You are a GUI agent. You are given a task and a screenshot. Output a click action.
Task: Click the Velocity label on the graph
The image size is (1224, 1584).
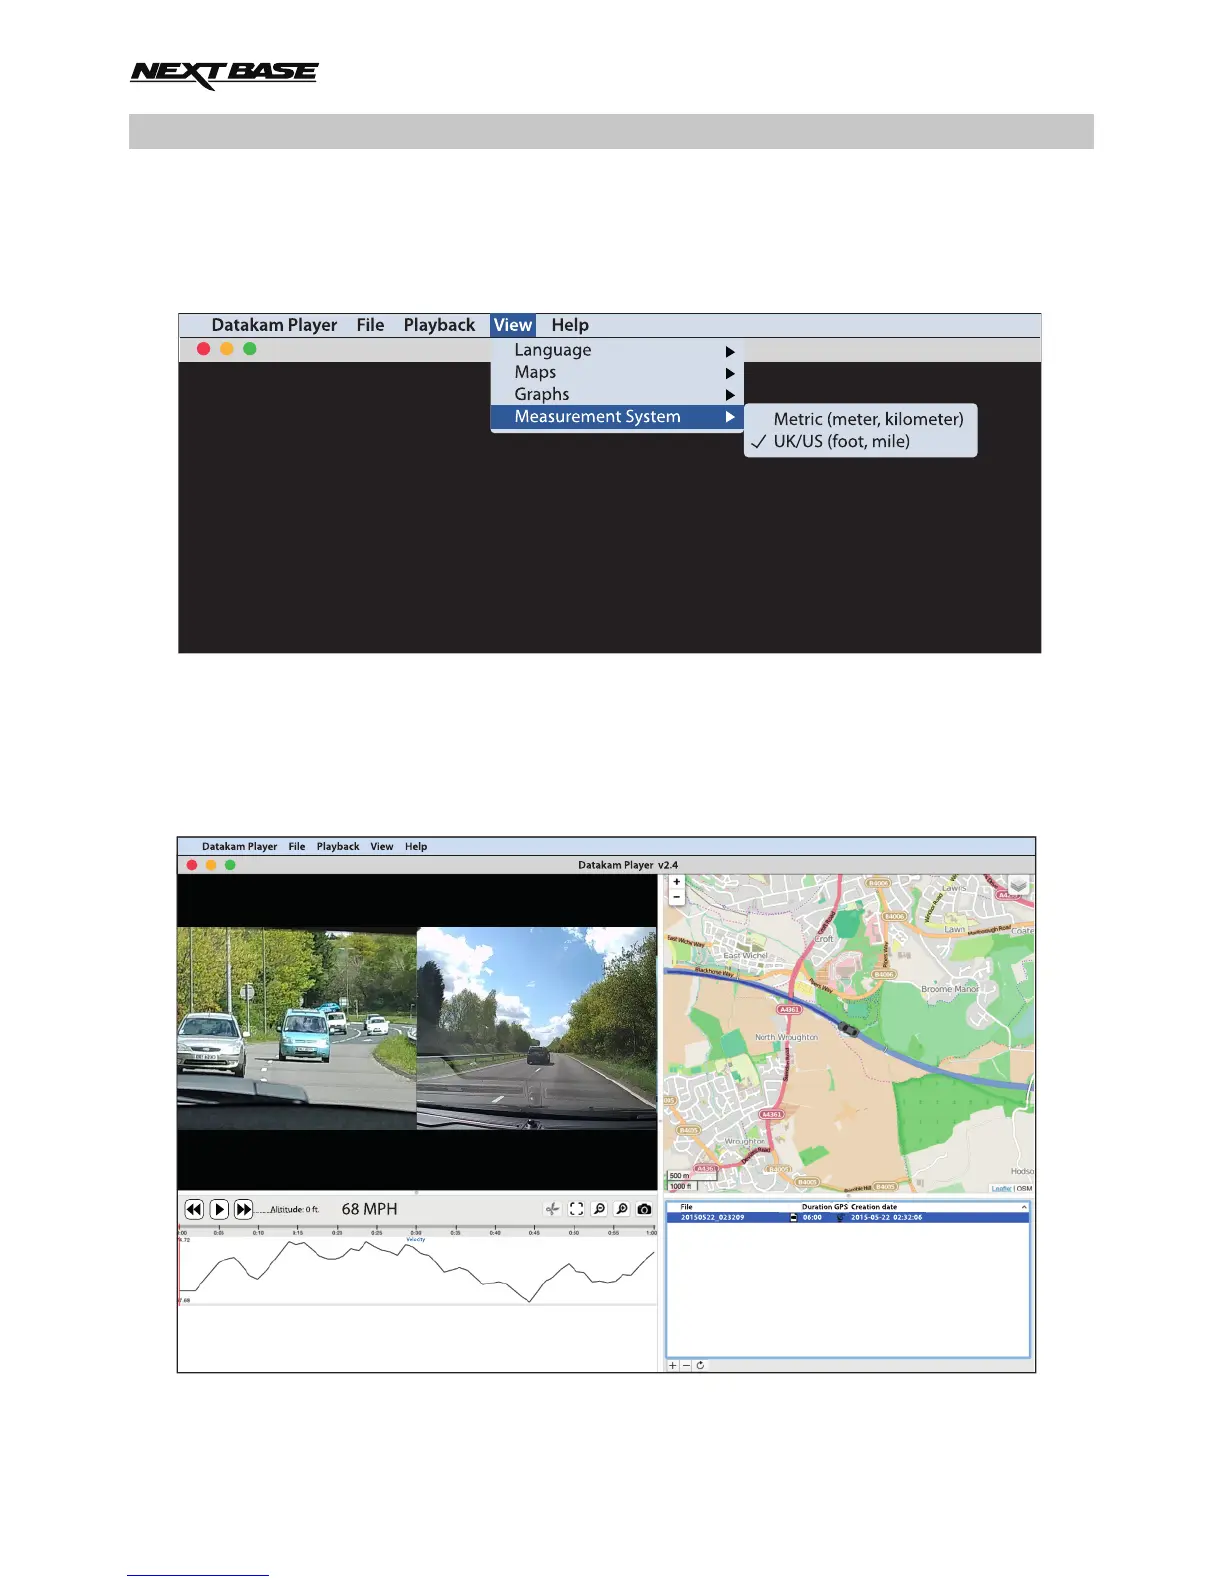point(416,1240)
